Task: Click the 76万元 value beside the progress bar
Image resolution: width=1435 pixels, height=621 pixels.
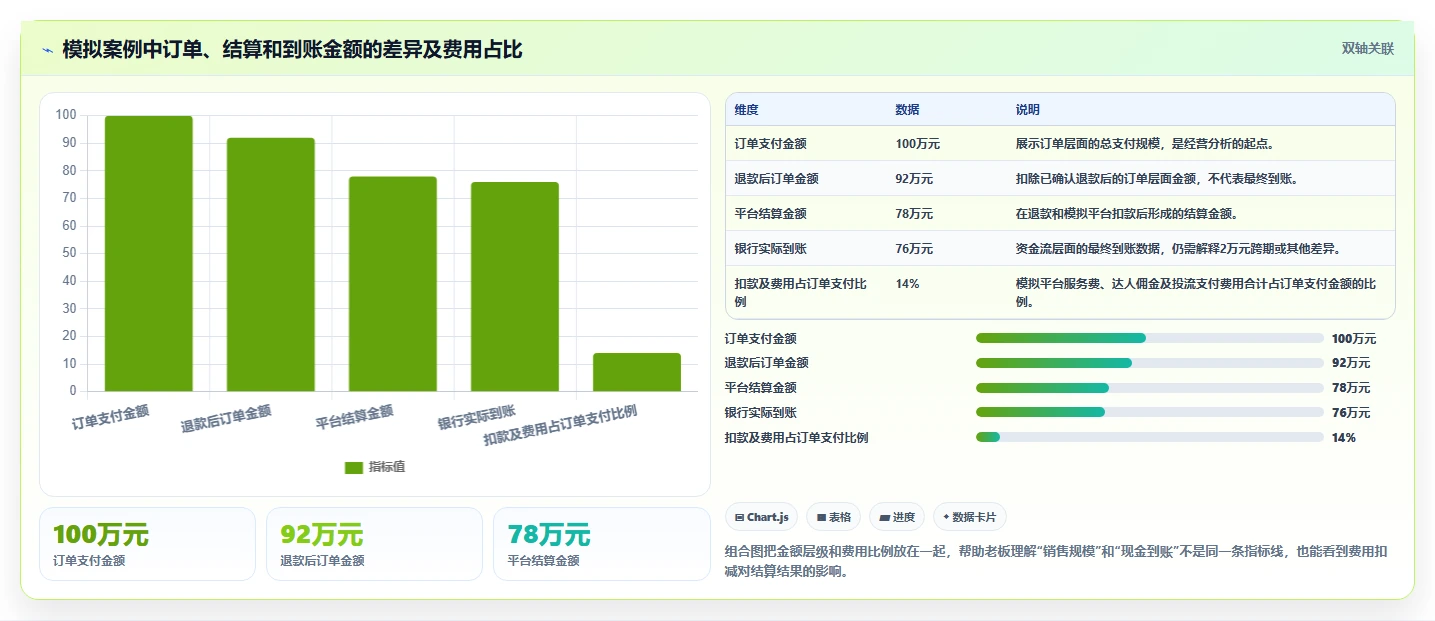Action: tap(1351, 413)
